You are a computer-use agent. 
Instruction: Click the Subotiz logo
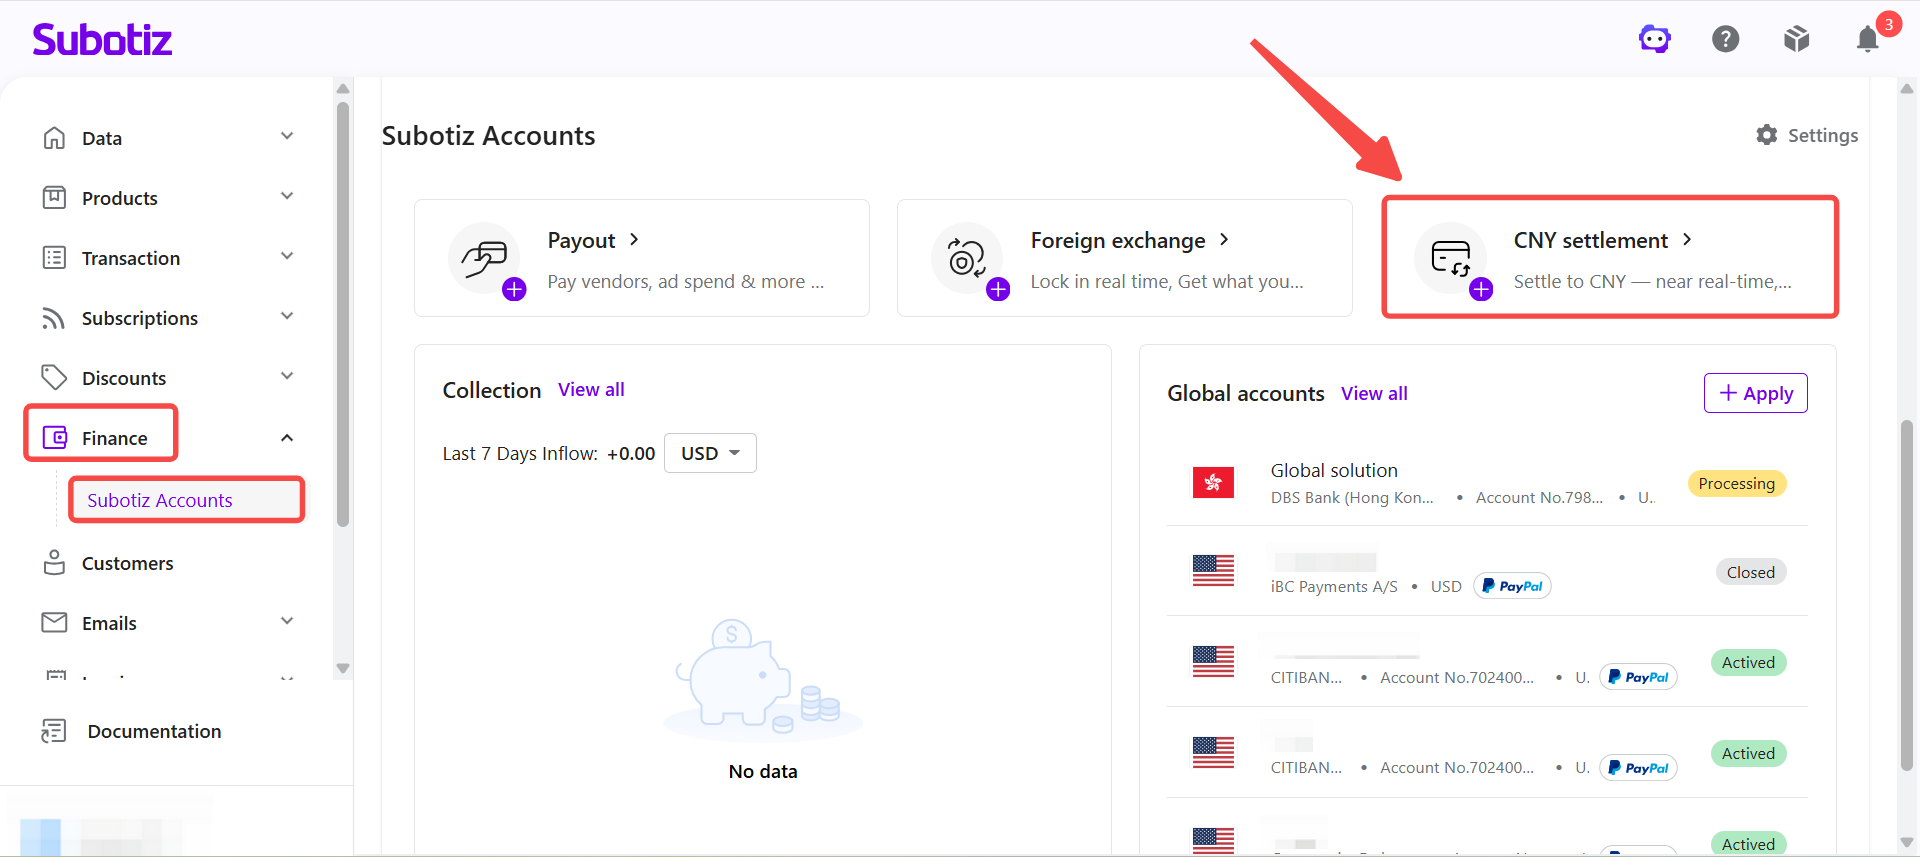pos(102,39)
